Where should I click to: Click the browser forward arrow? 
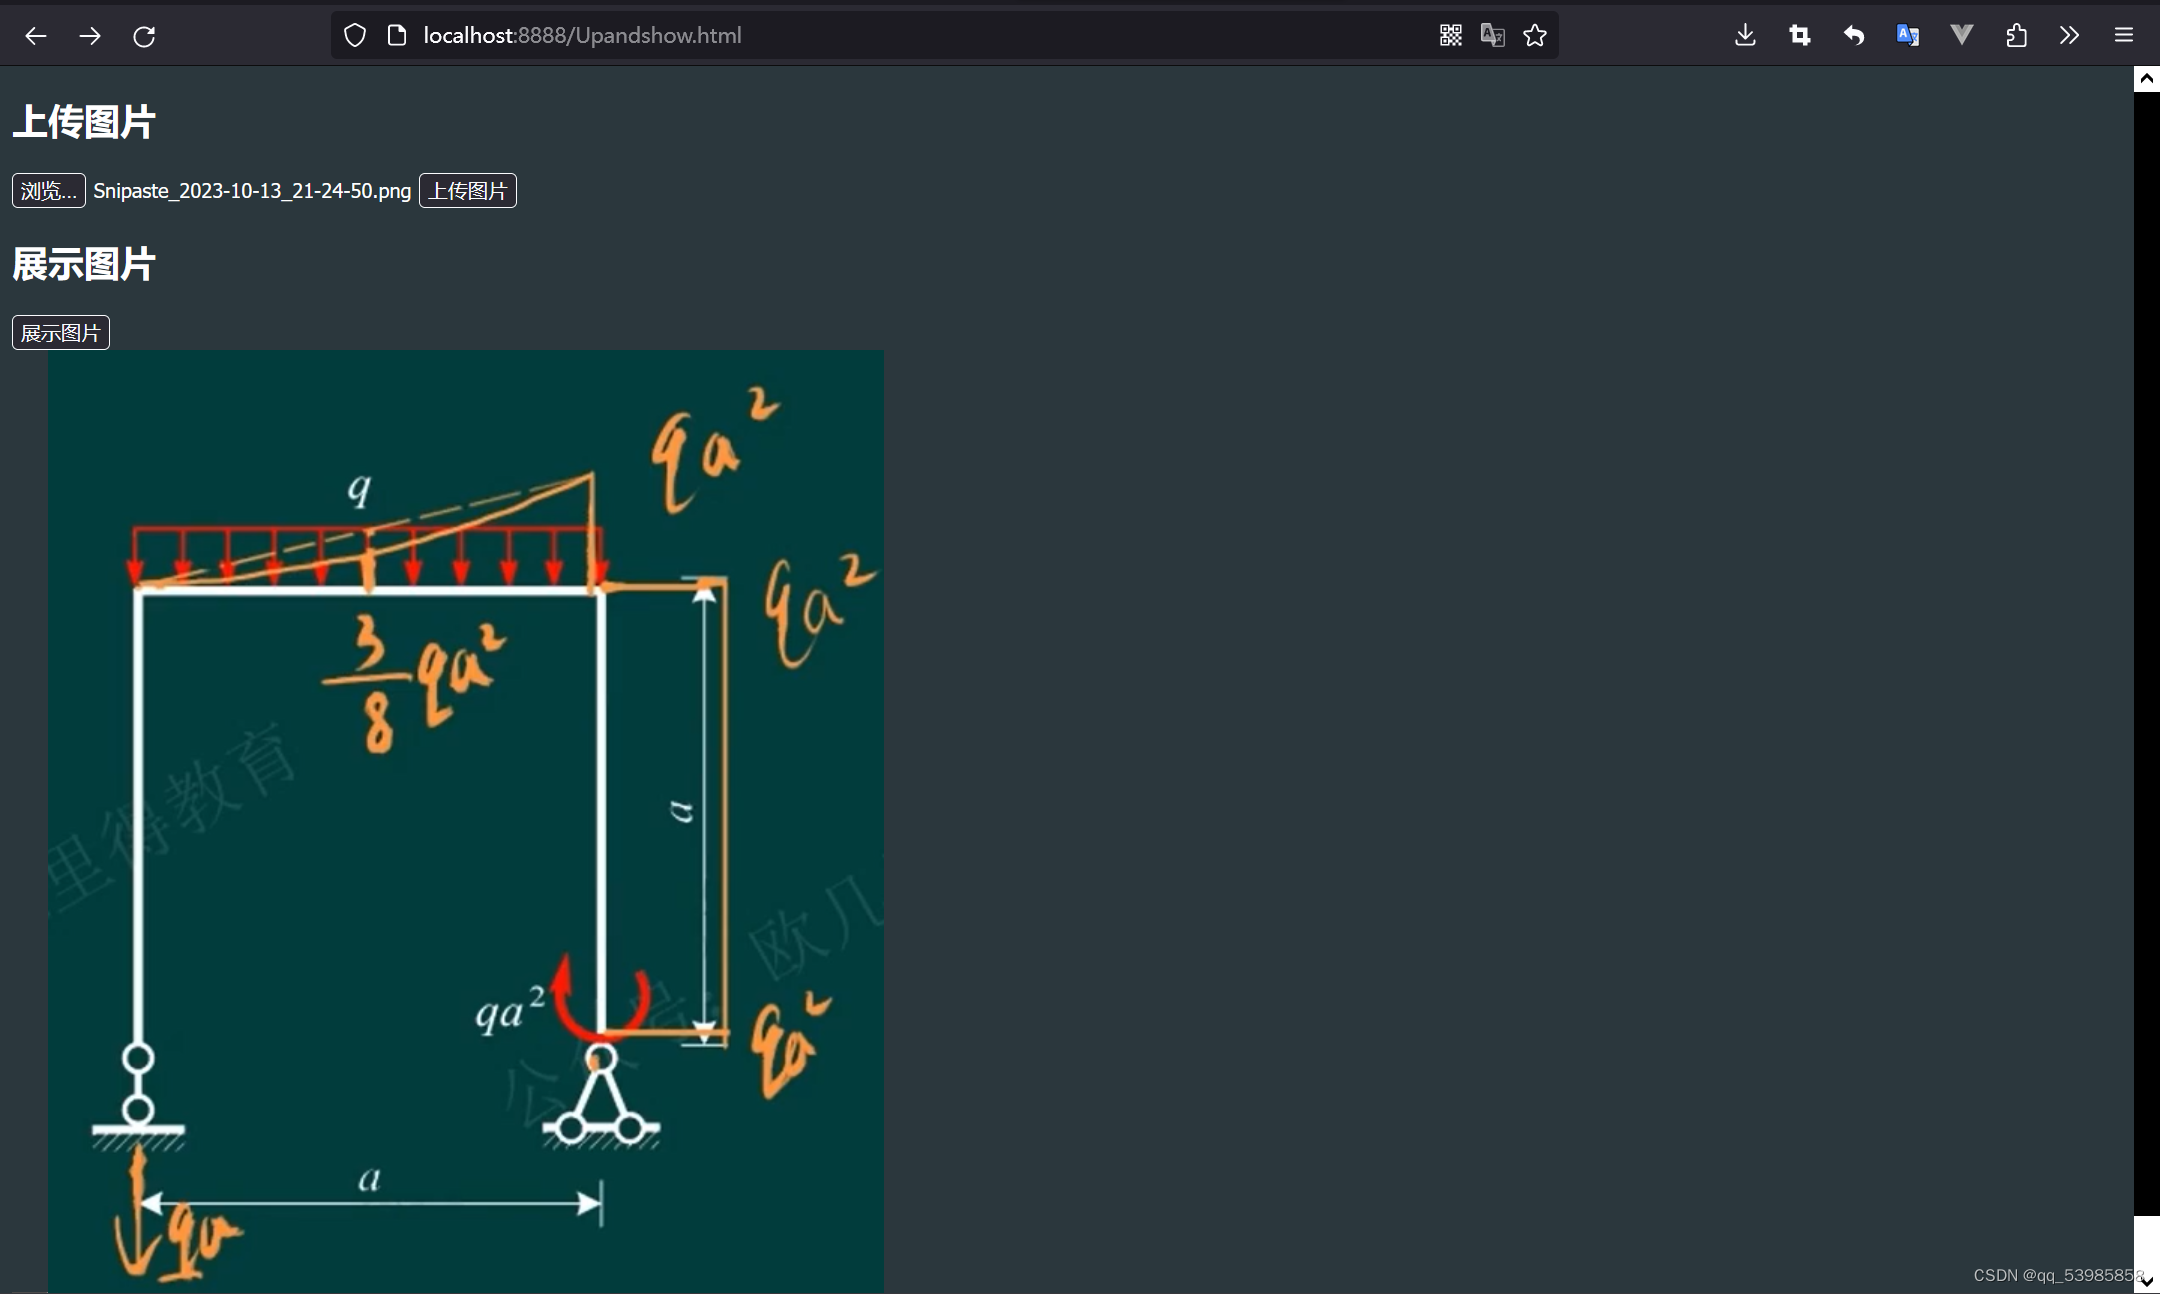[90, 36]
